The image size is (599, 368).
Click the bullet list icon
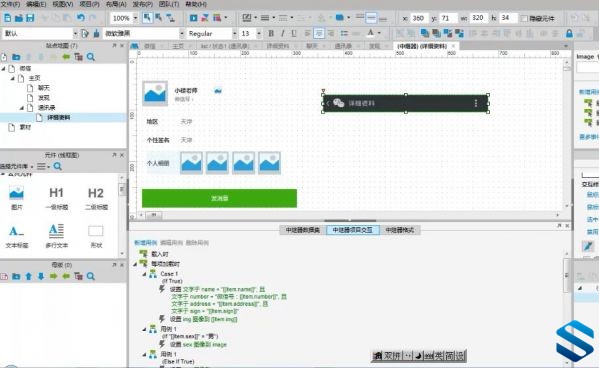(344, 34)
